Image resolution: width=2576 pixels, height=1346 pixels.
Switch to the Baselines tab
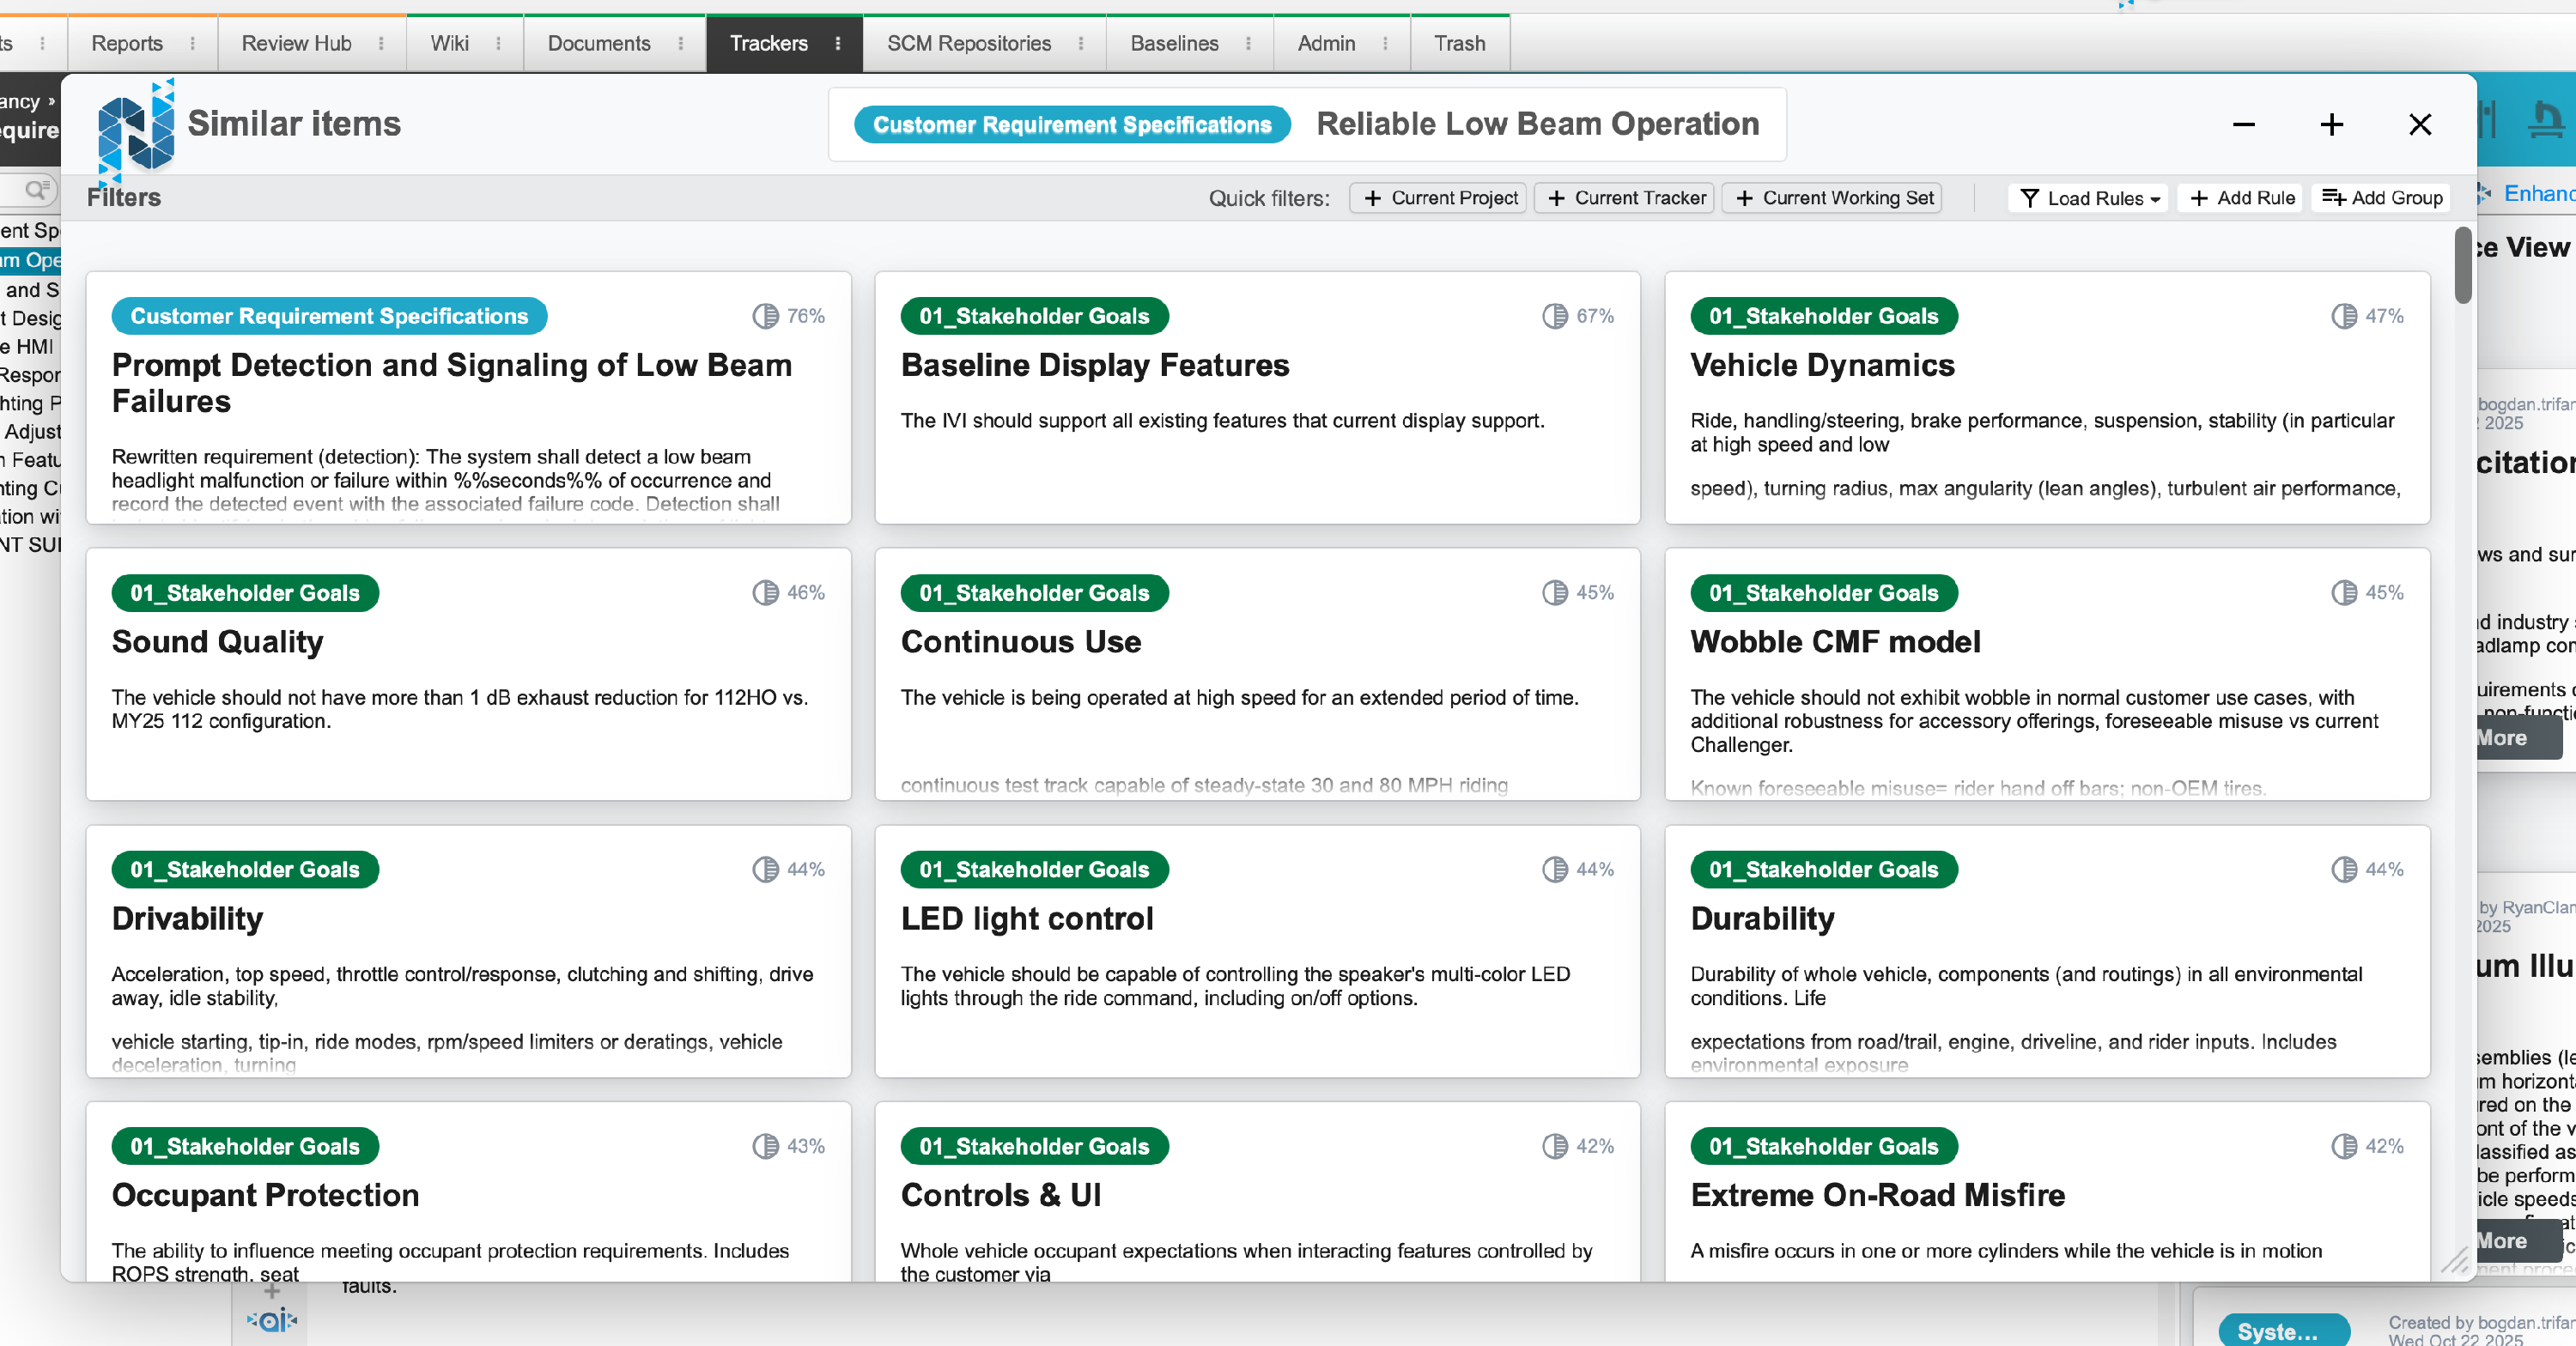coord(1174,43)
